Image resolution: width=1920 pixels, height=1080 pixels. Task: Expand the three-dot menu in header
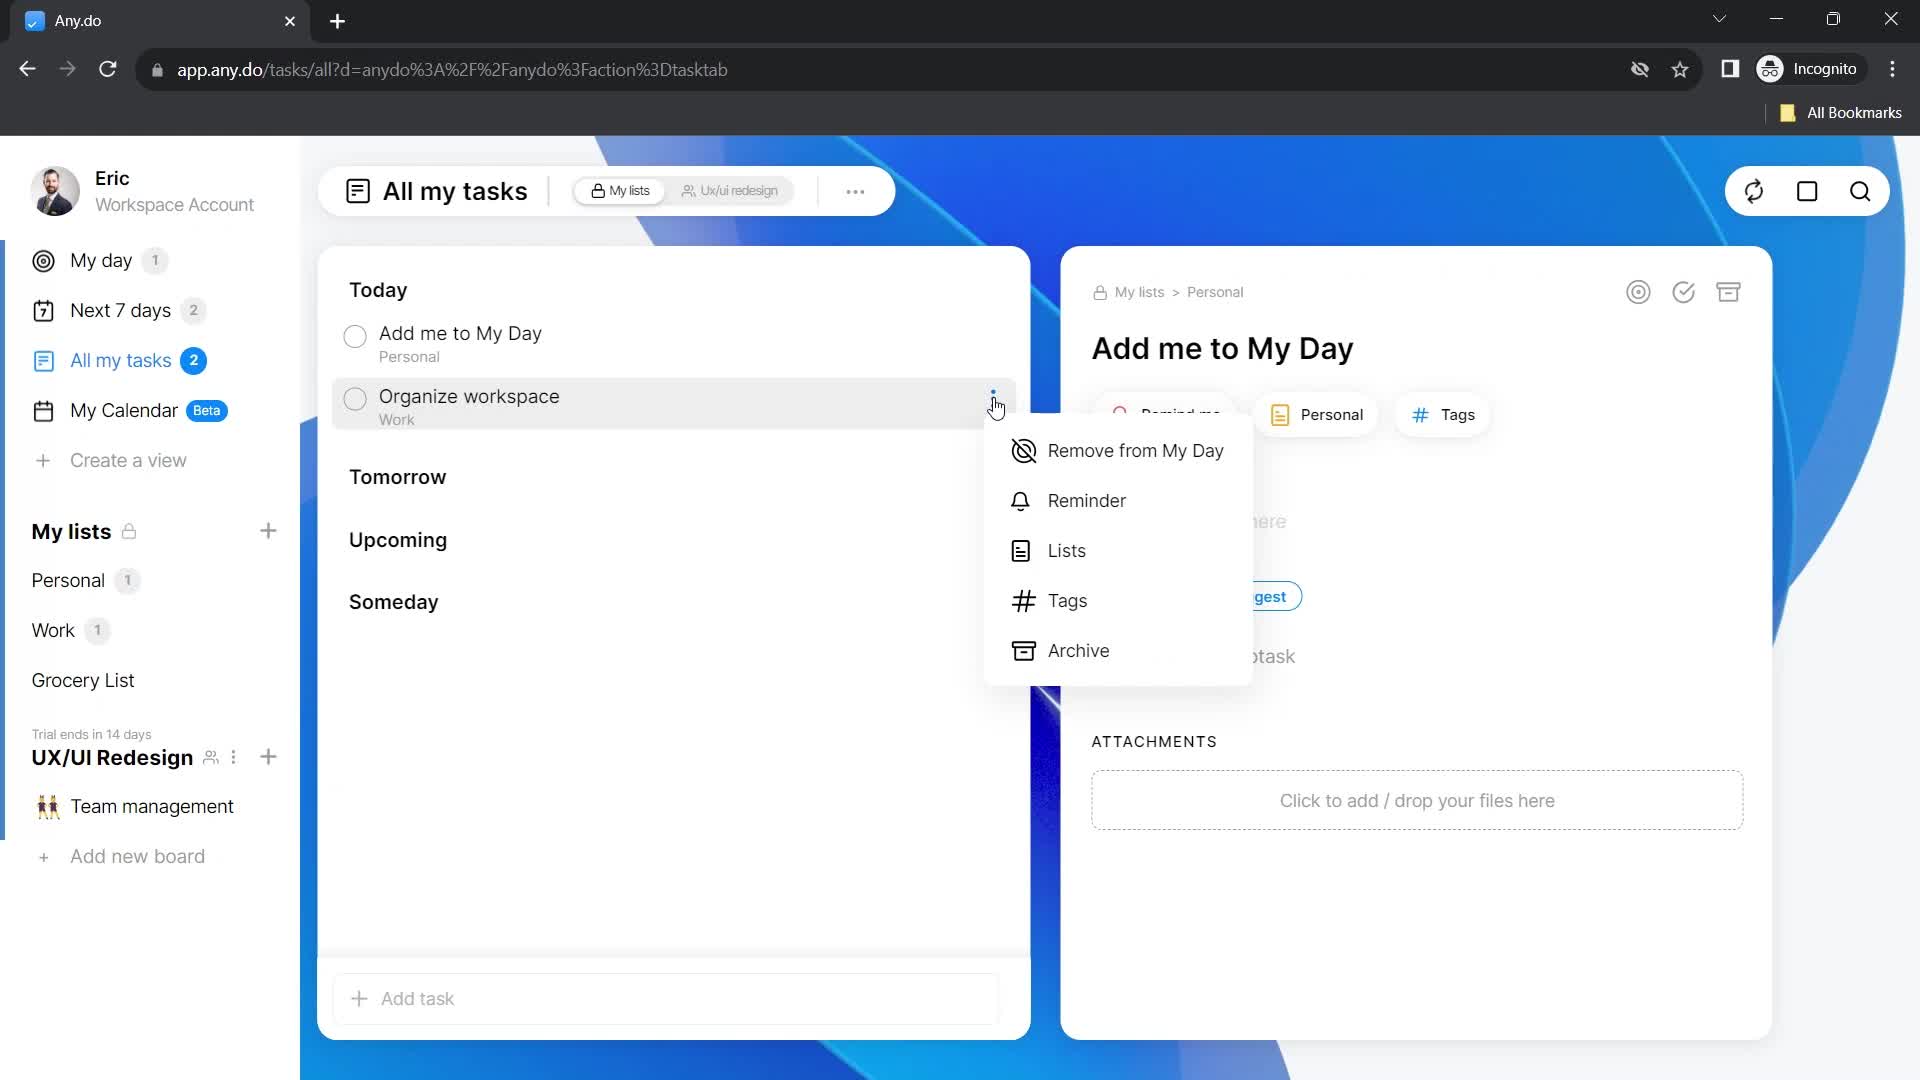click(857, 191)
